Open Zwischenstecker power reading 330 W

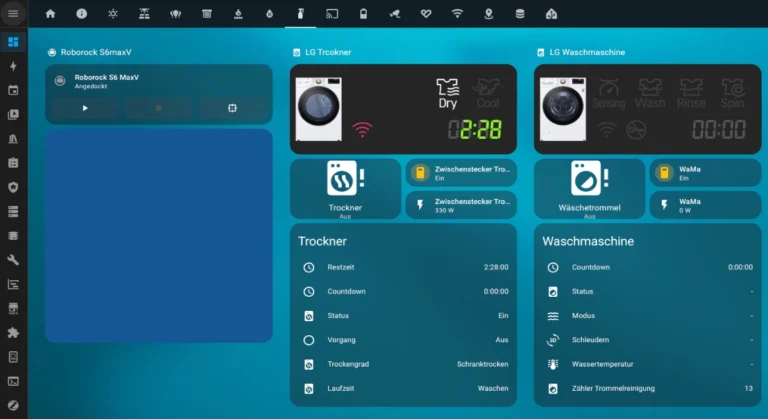point(461,205)
